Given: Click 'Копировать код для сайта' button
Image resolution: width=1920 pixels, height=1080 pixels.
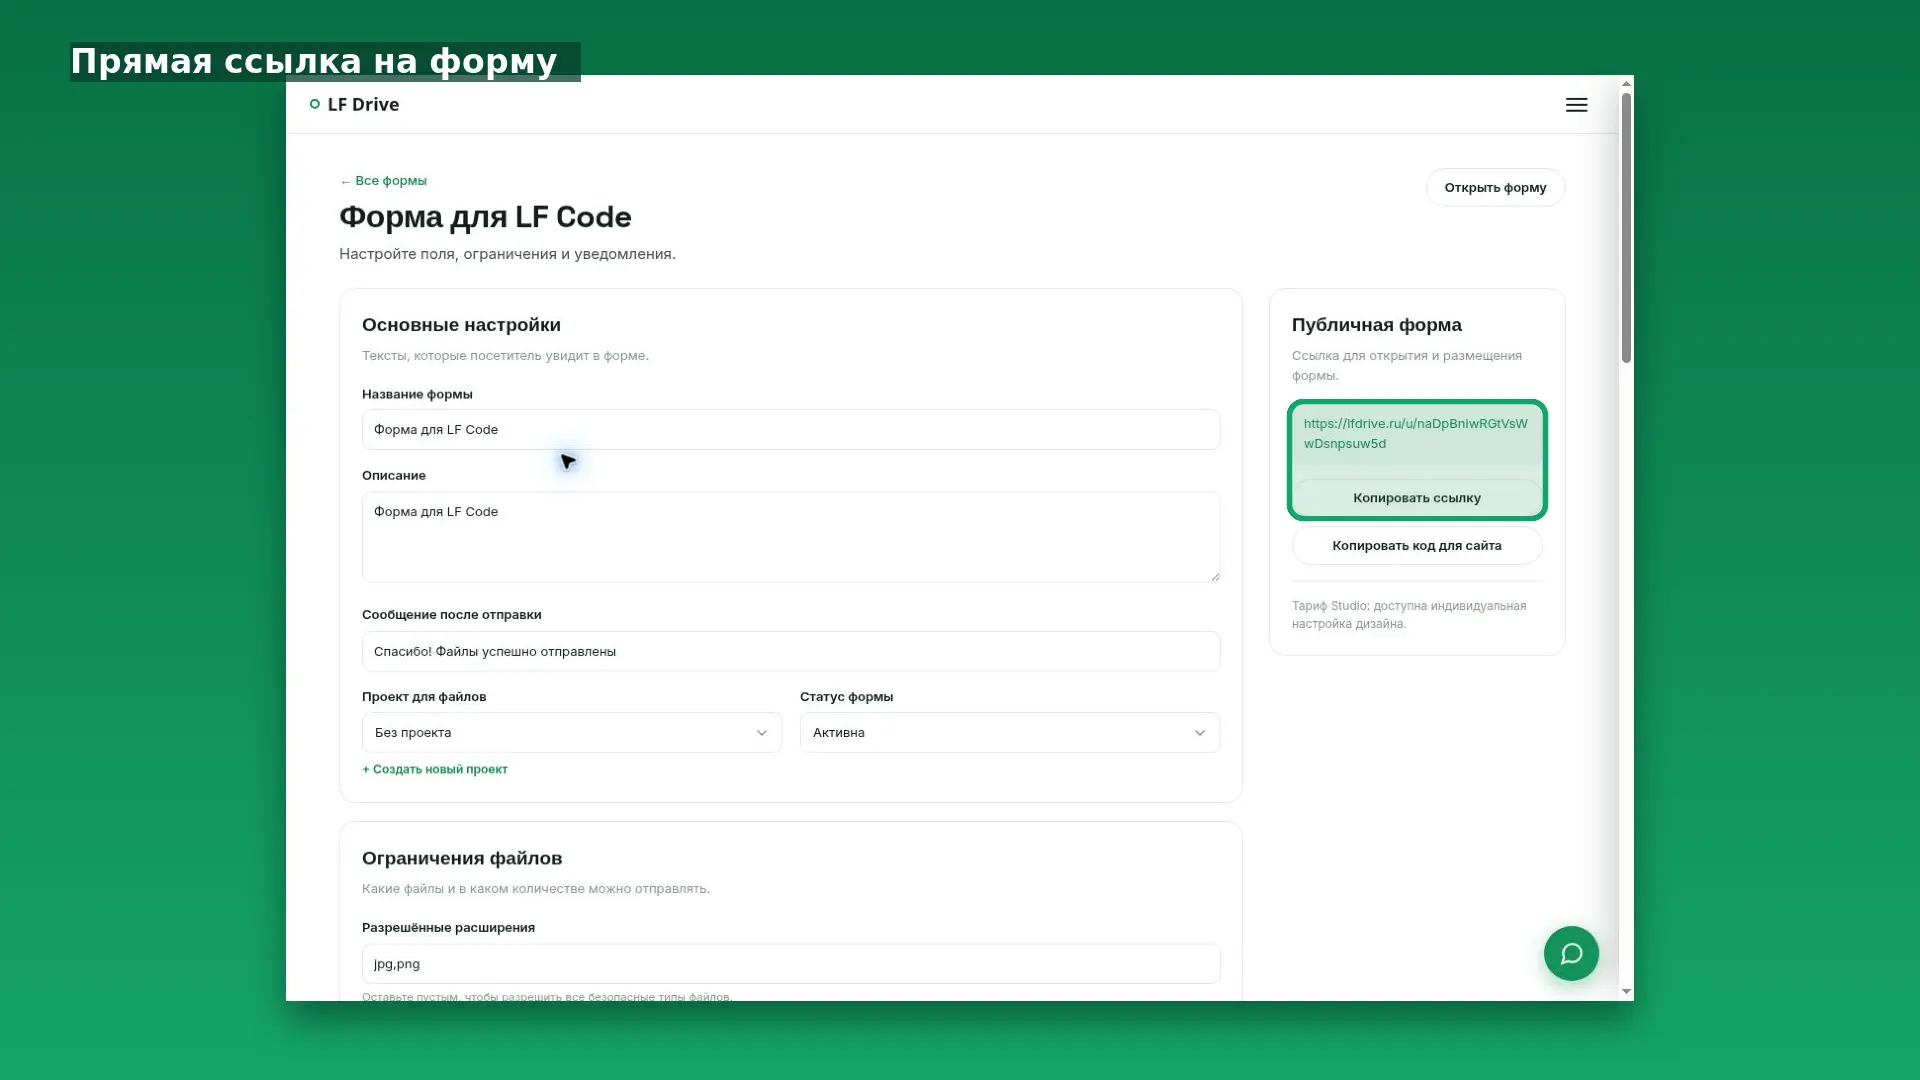Looking at the screenshot, I should pyautogui.click(x=1416, y=546).
